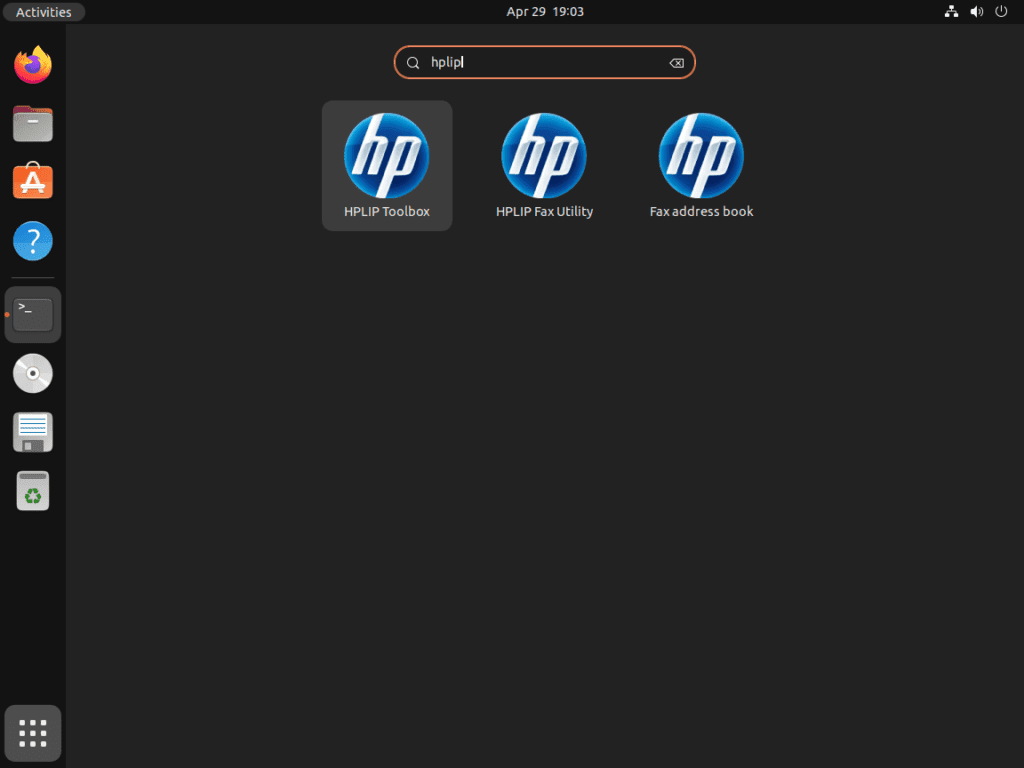Image resolution: width=1024 pixels, height=768 pixels.
Task: Open the power options menu
Action: point(1001,11)
